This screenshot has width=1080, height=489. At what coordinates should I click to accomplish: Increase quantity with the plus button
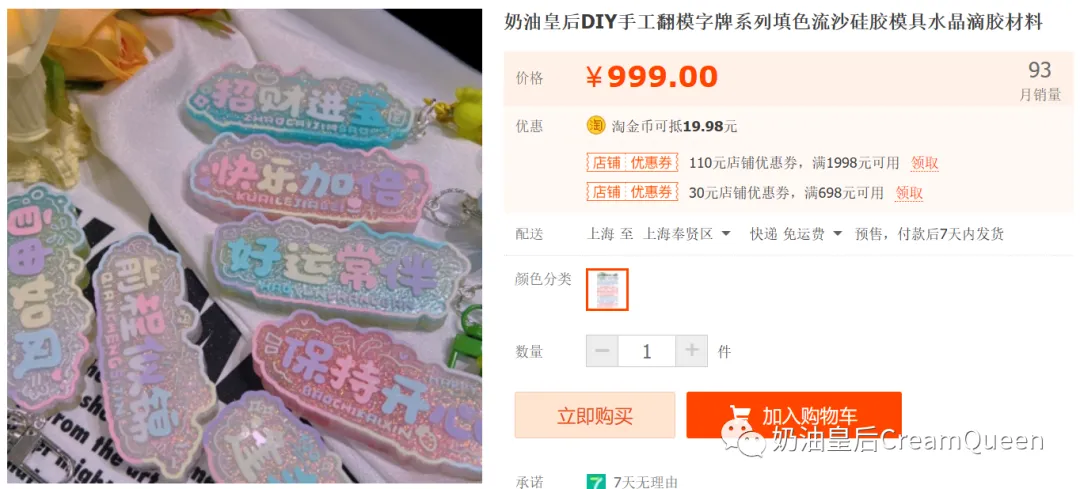(x=692, y=351)
